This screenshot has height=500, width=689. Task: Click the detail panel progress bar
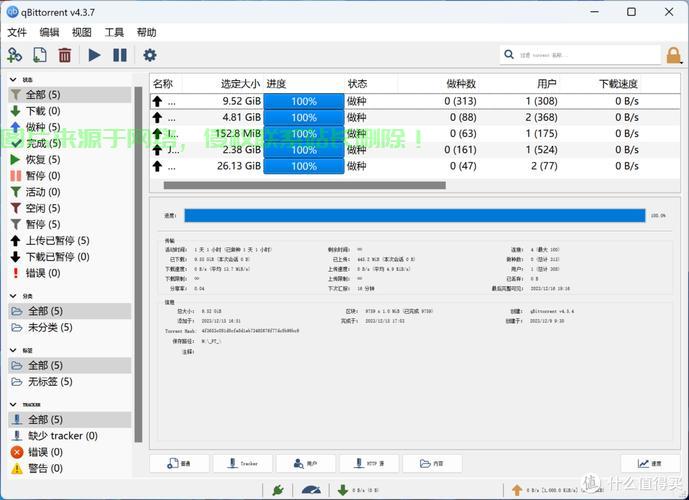(x=414, y=215)
